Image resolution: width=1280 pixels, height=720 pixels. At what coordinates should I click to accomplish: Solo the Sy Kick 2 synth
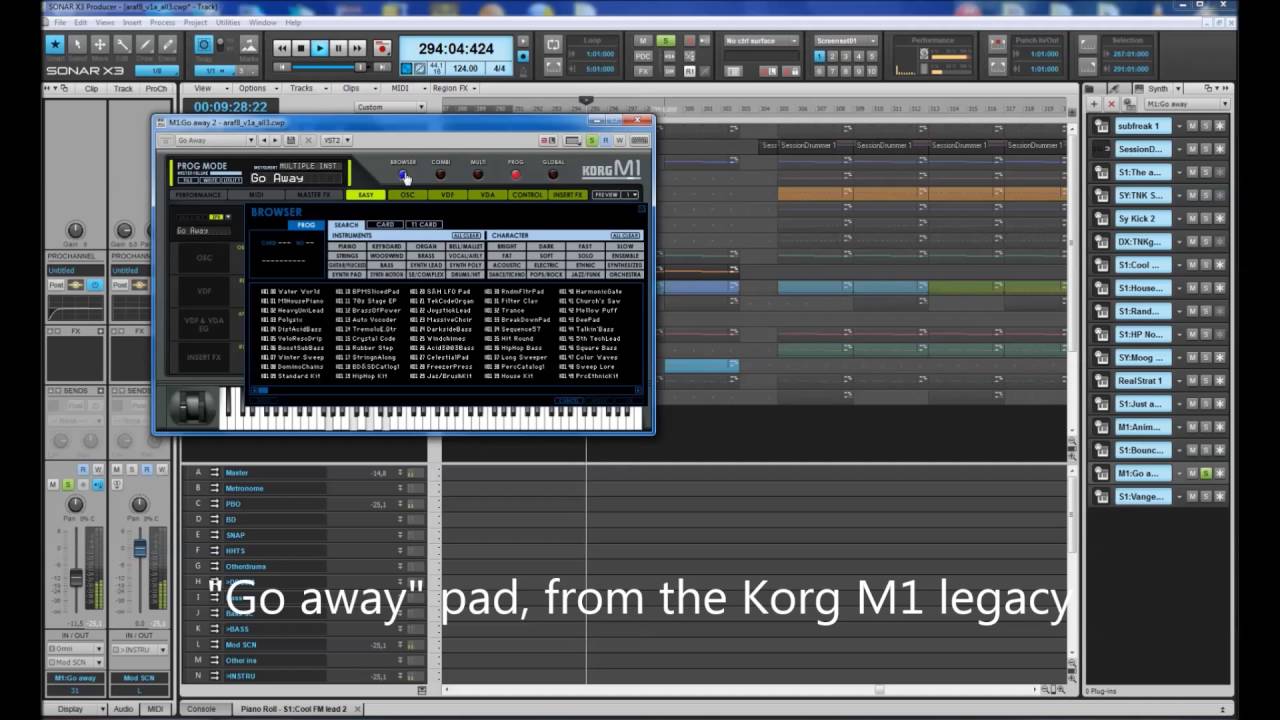(1205, 218)
